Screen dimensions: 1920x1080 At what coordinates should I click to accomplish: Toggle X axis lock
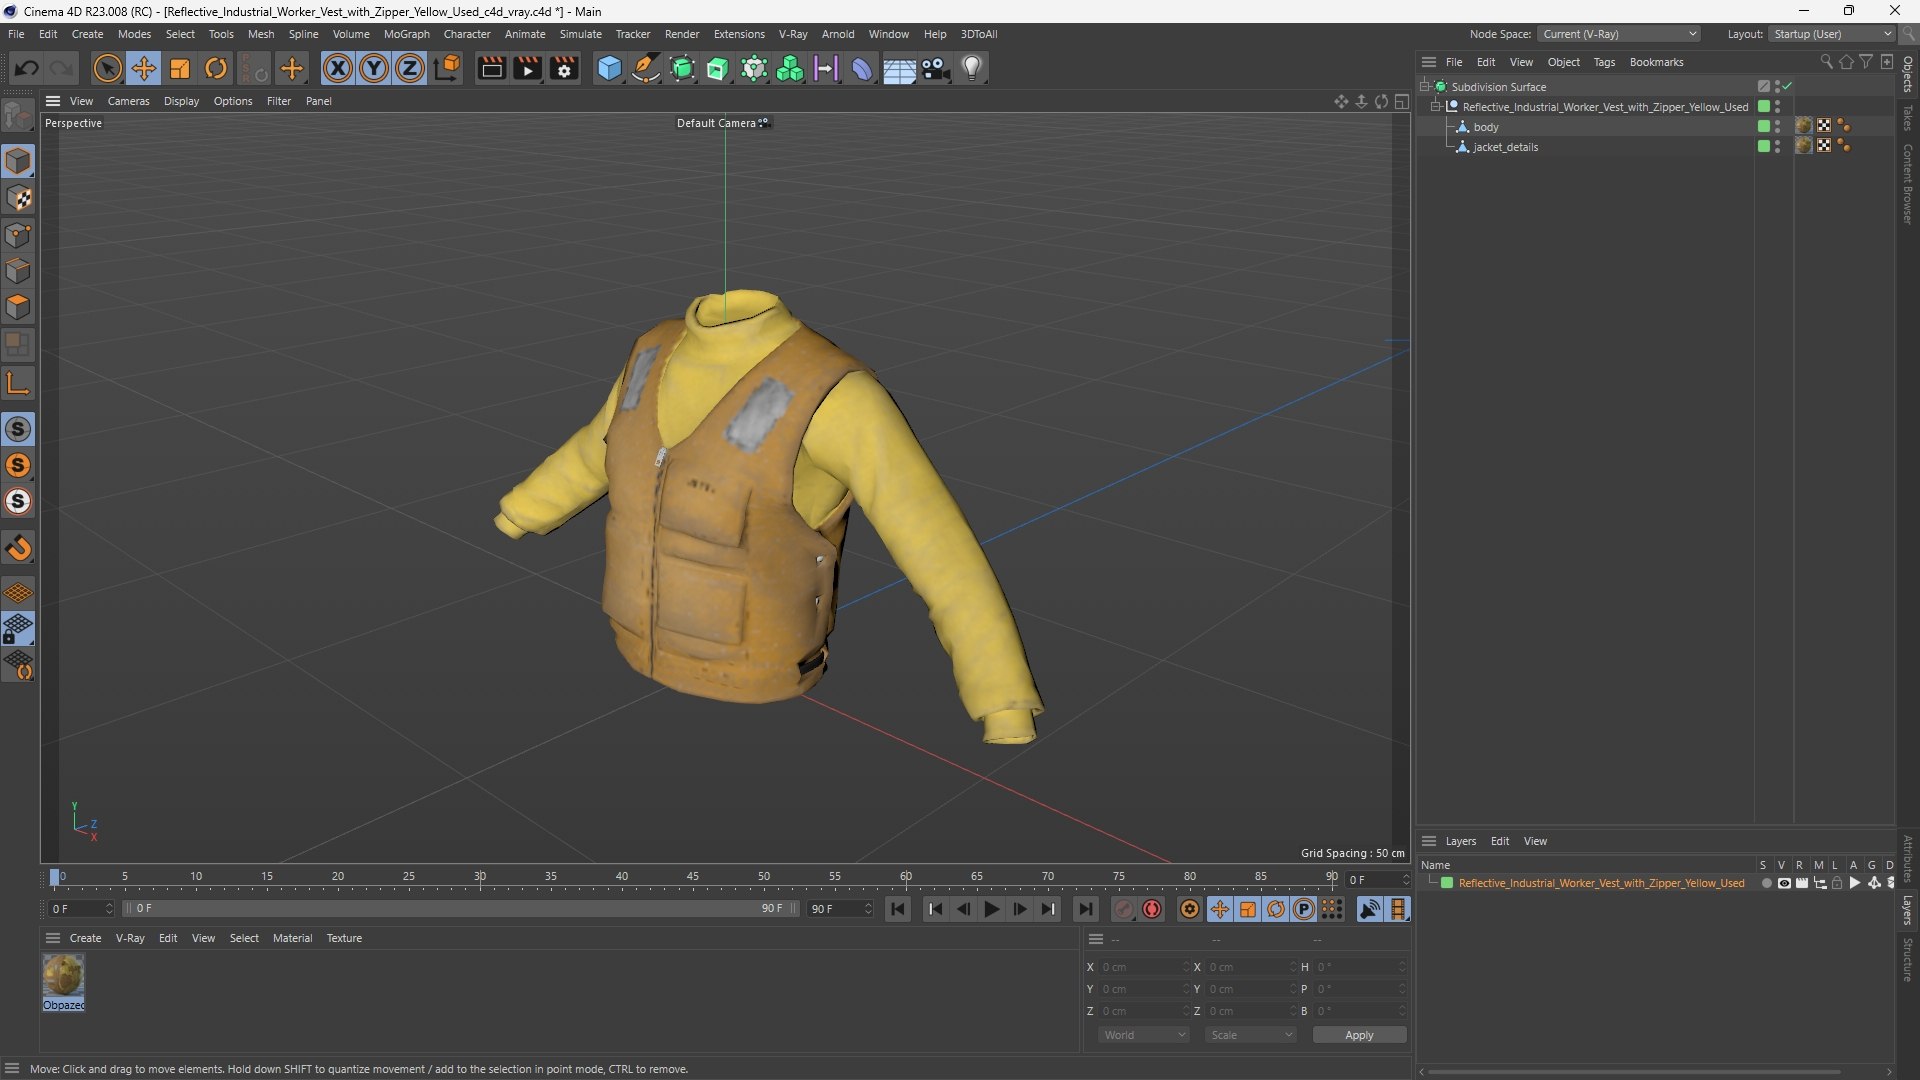click(x=338, y=68)
